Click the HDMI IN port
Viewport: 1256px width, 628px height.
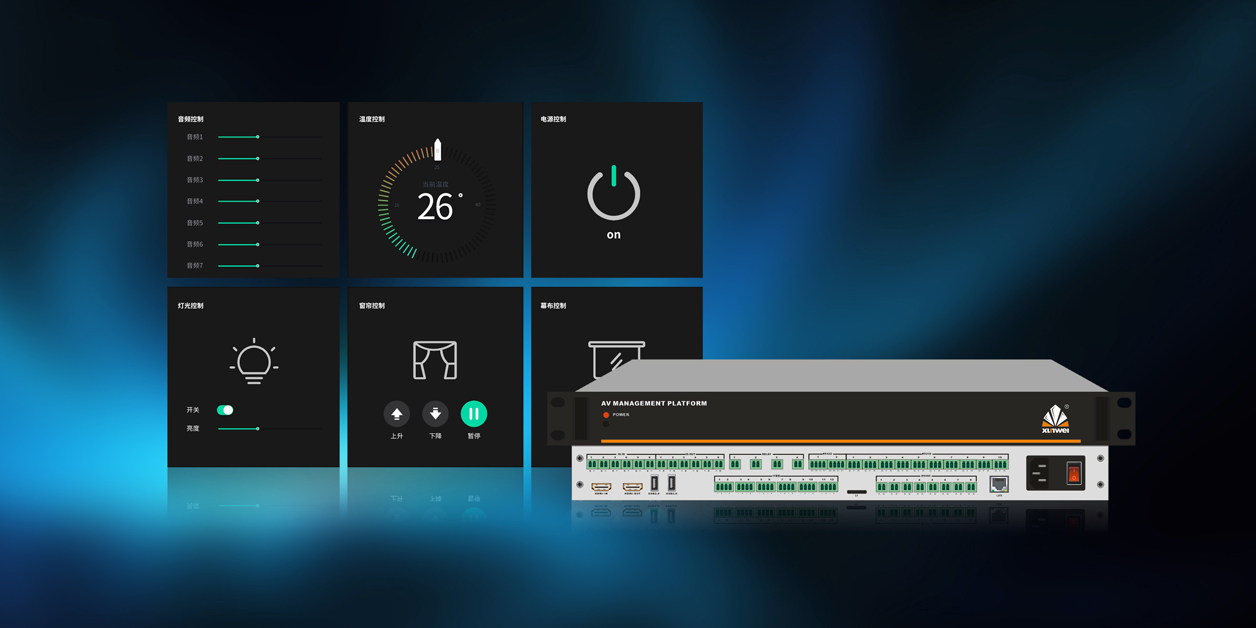pyautogui.click(x=601, y=486)
